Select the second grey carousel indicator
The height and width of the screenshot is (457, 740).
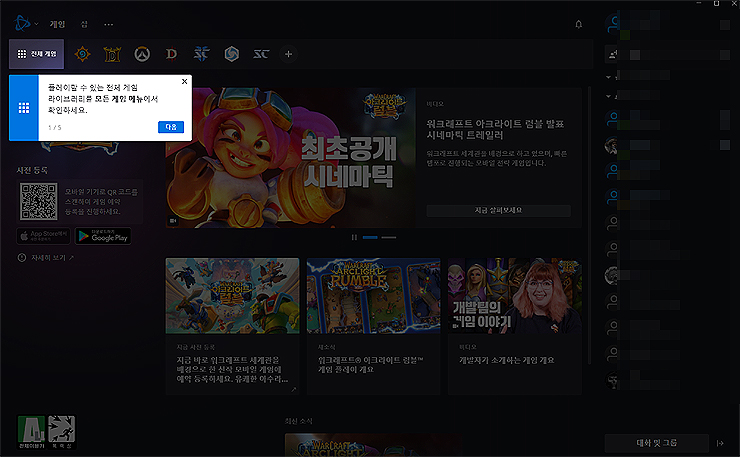point(388,237)
